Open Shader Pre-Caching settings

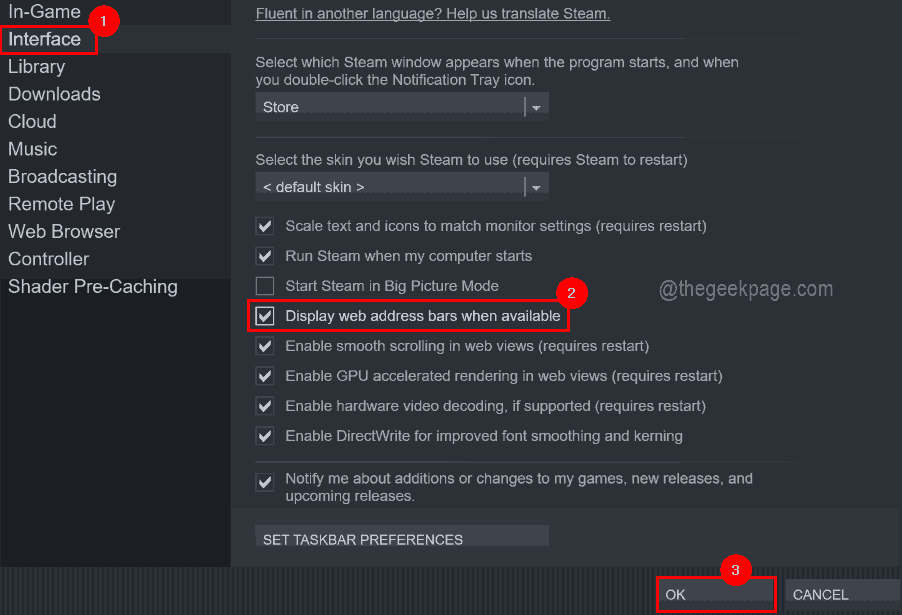pyautogui.click(x=92, y=286)
